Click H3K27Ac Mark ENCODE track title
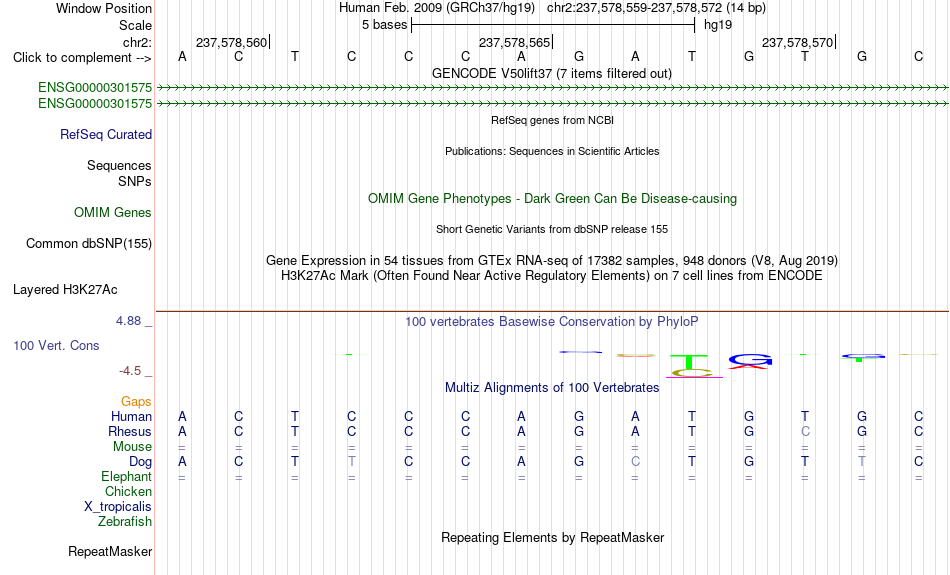 552,276
